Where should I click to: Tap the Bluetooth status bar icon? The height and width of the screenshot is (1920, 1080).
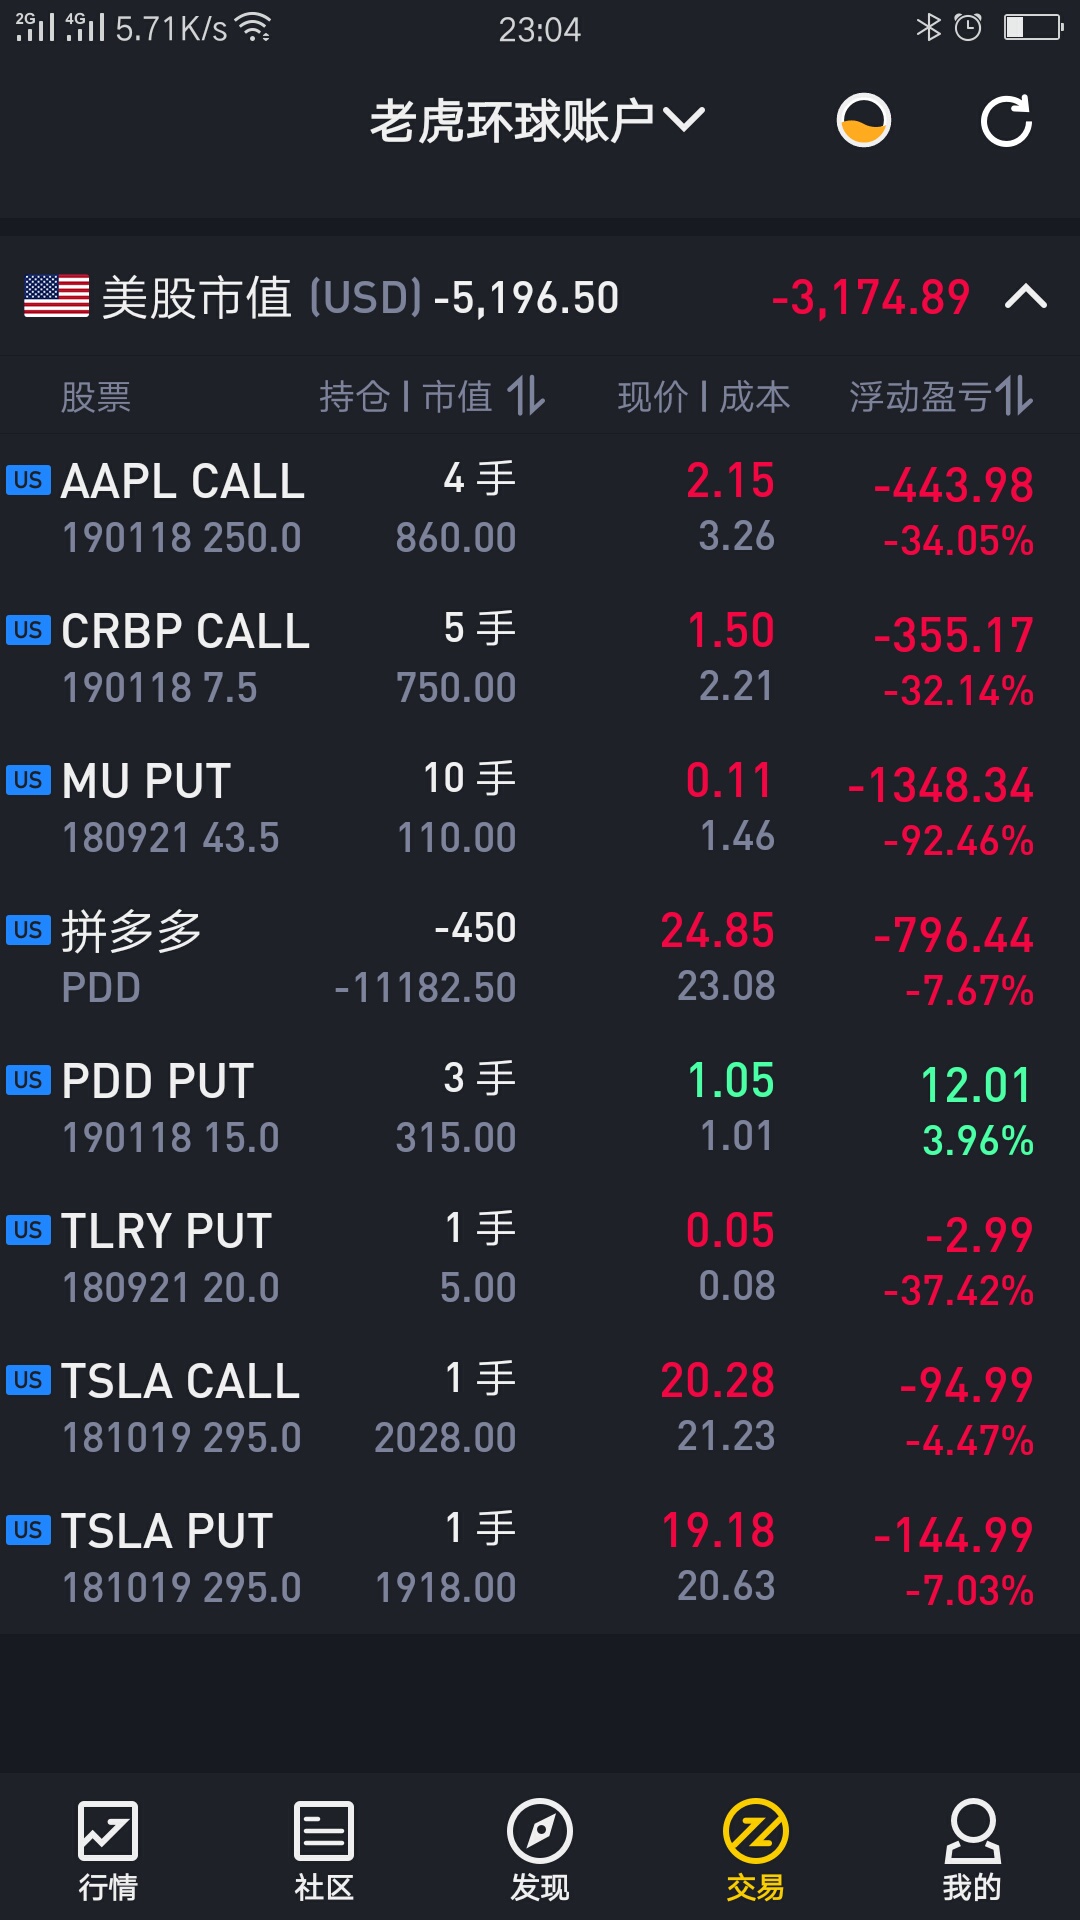tap(929, 27)
